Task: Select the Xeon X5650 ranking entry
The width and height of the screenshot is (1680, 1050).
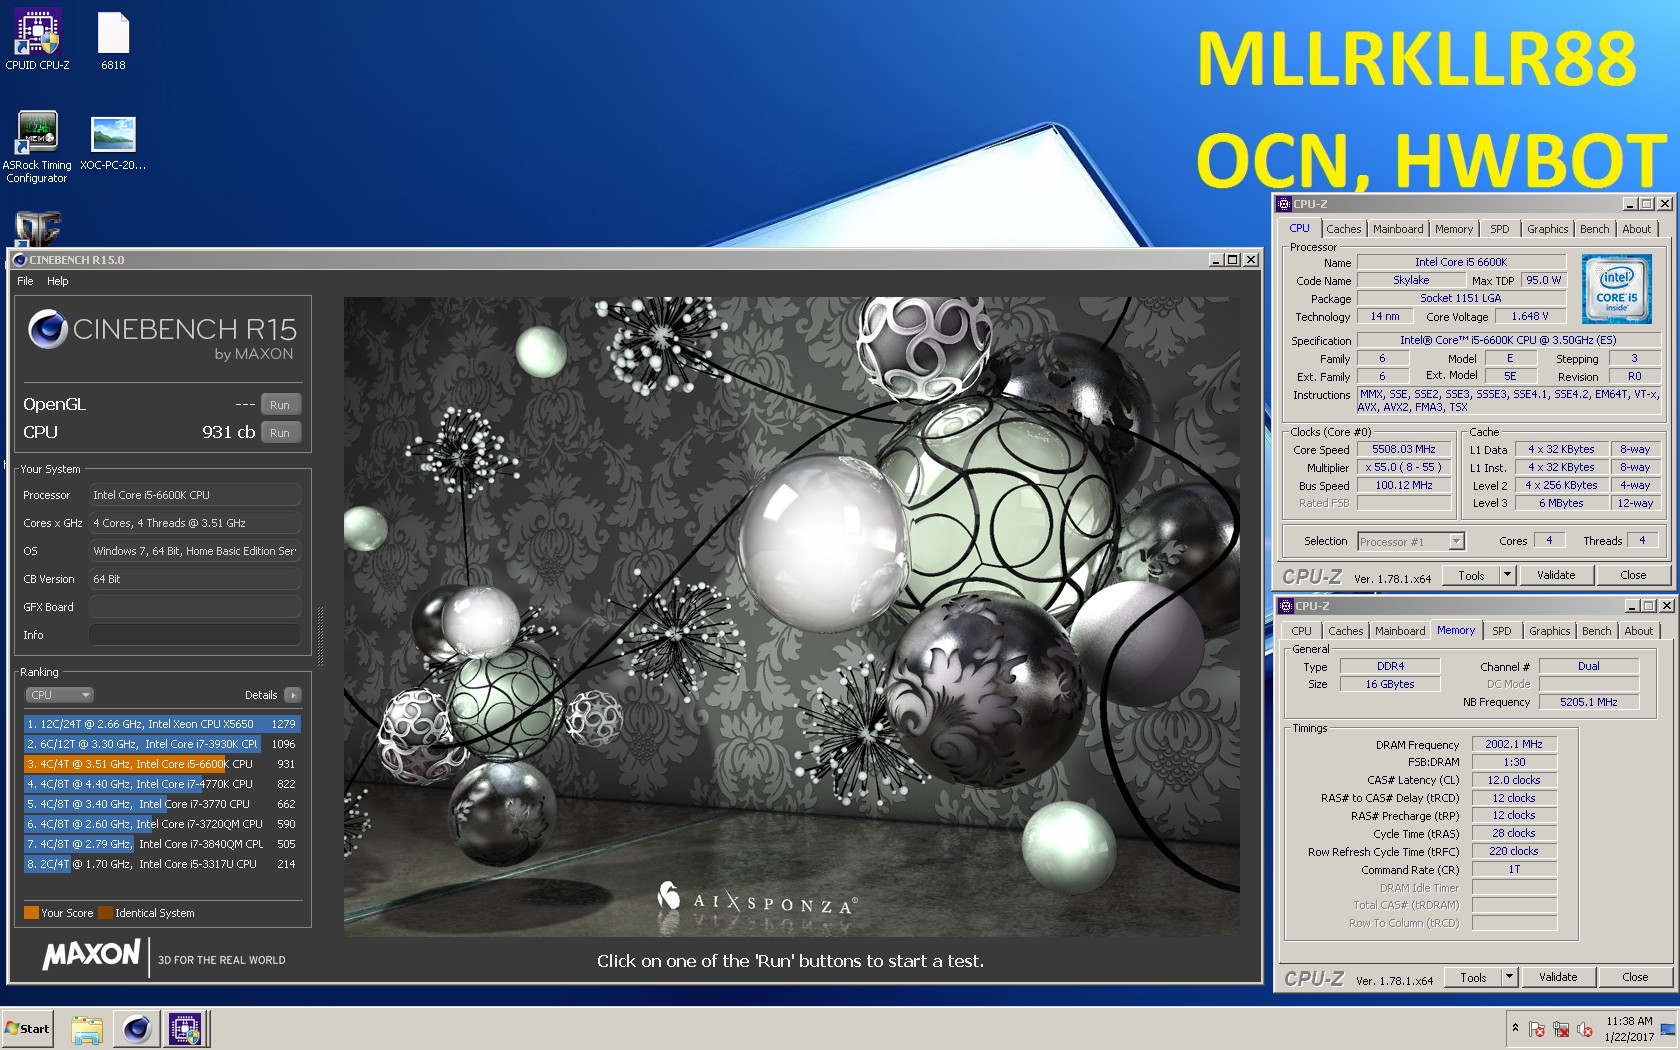Action: (x=162, y=724)
